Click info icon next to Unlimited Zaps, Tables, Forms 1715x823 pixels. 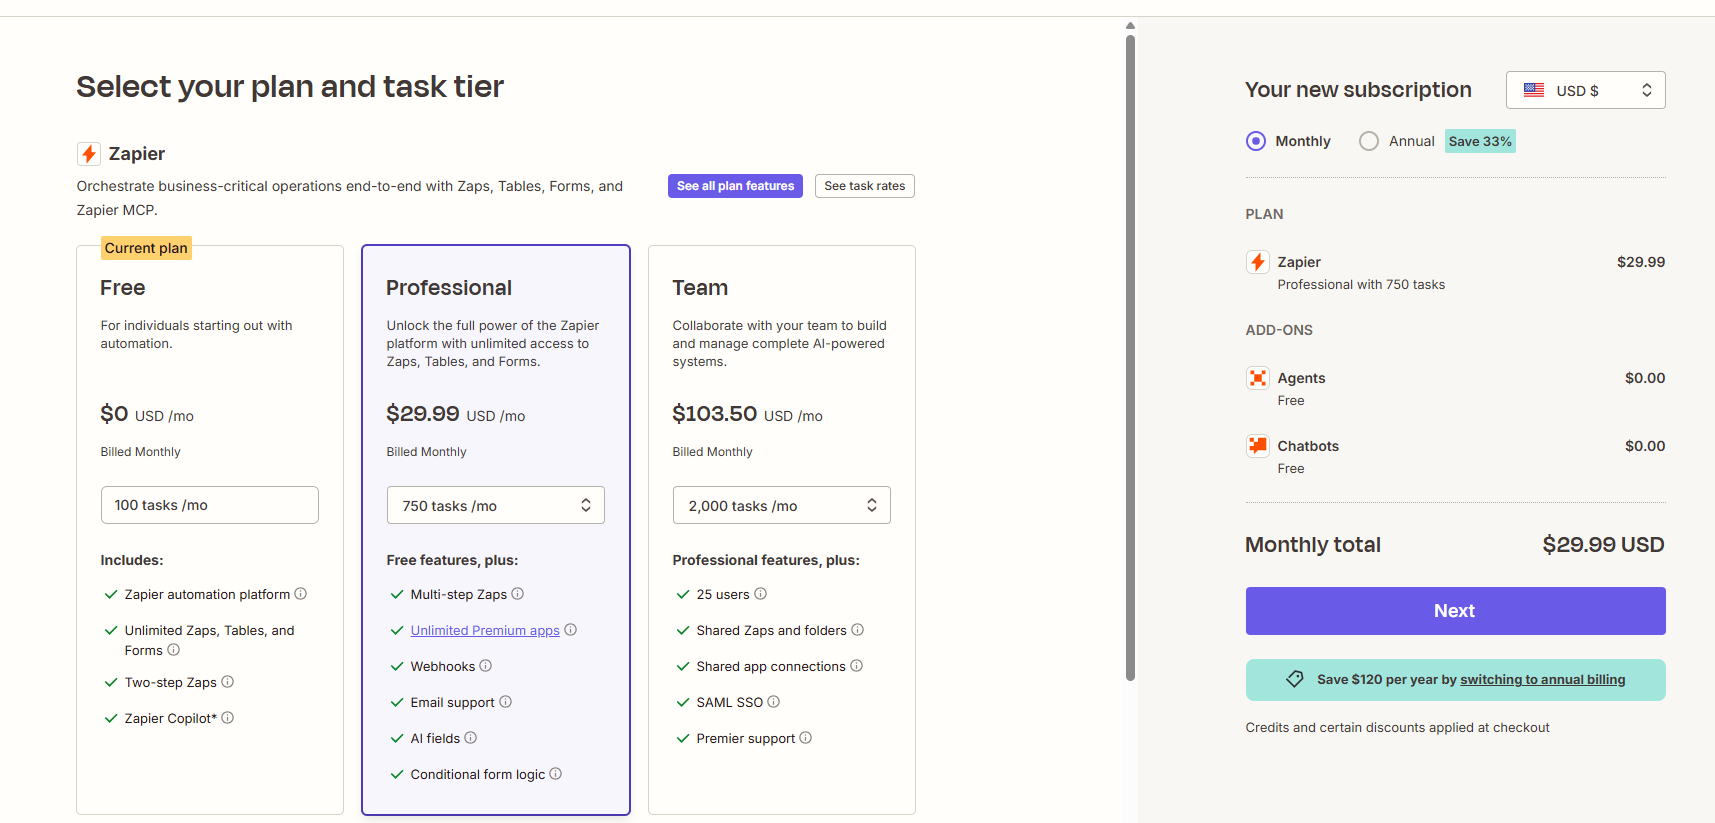pyautogui.click(x=174, y=650)
